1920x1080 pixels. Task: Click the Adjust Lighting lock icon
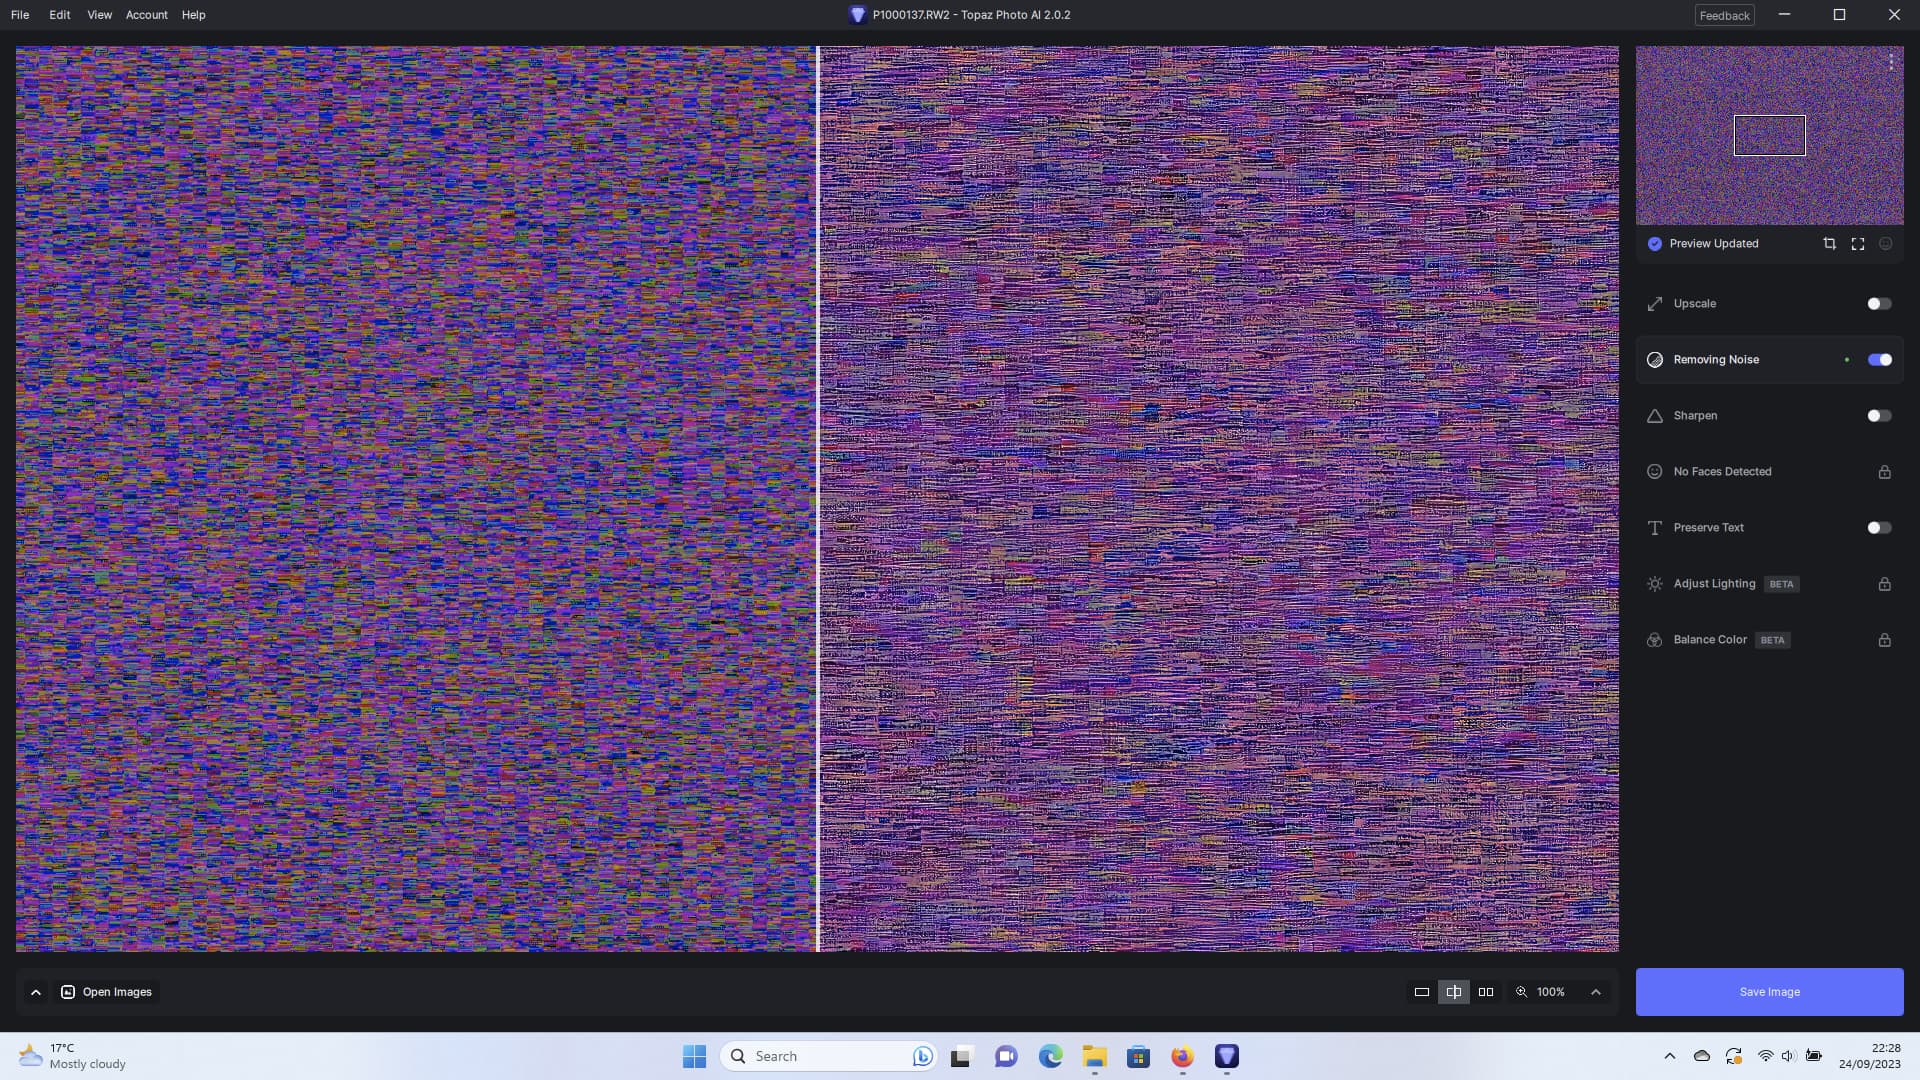(x=1884, y=584)
